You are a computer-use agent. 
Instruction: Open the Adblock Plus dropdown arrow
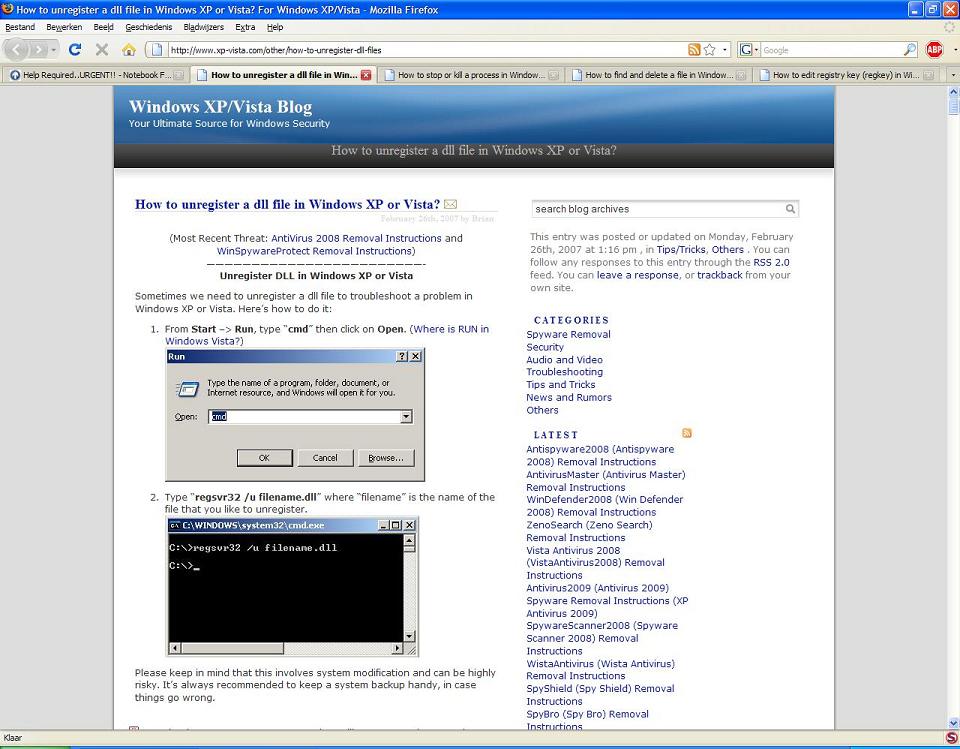coord(955,50)
